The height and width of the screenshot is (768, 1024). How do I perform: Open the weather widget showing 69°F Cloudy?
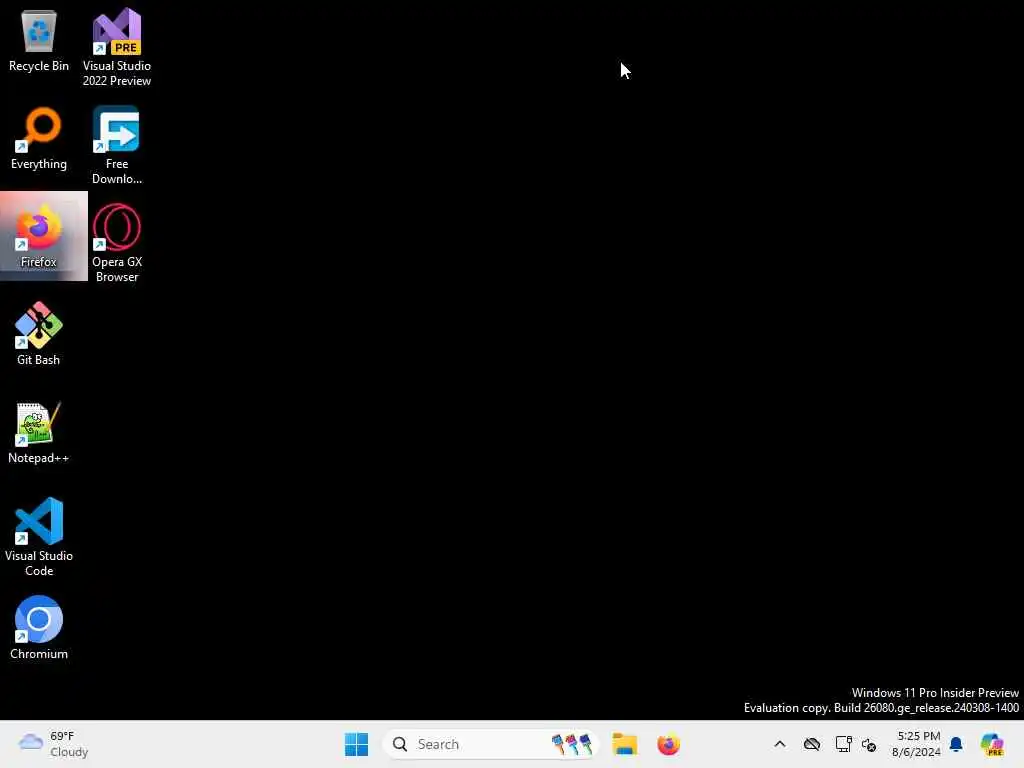[x=54, y=744]
